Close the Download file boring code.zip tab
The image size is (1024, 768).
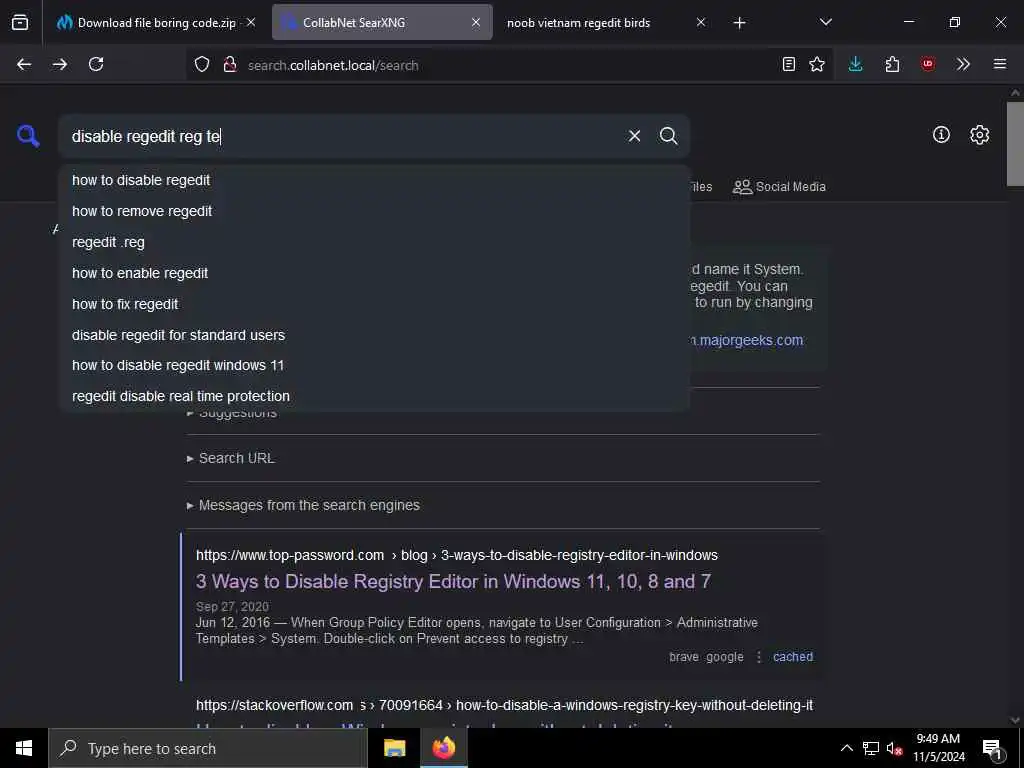[251, 22]
